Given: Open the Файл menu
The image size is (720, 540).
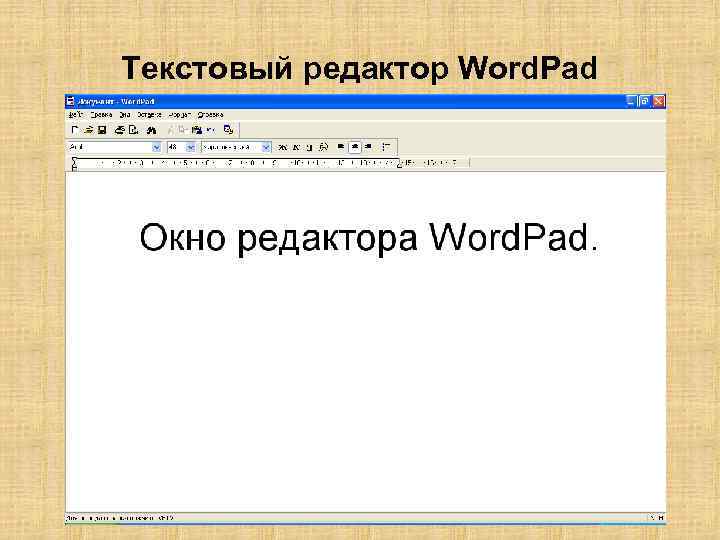Looking at the screenshot, I should 76,115.
